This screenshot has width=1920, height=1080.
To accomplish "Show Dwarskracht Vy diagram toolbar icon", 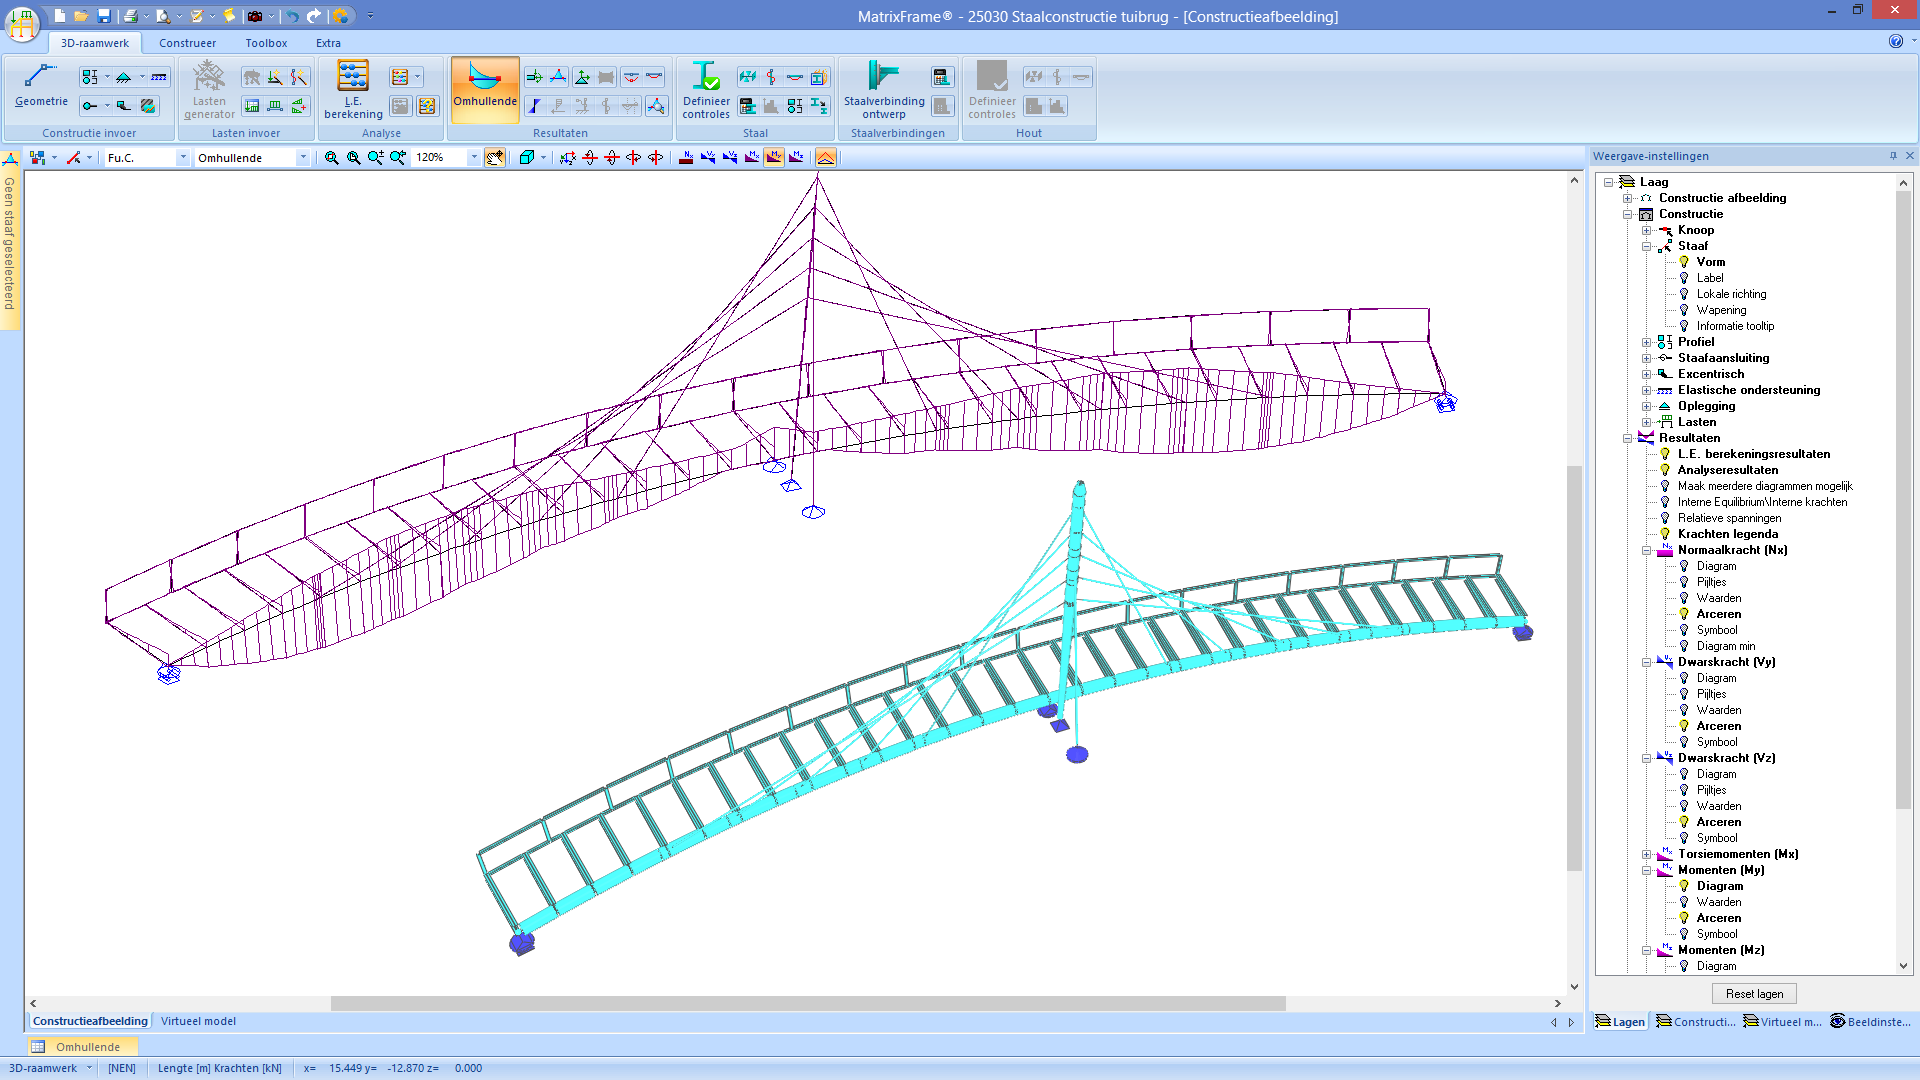I will [x=708, y=158].
